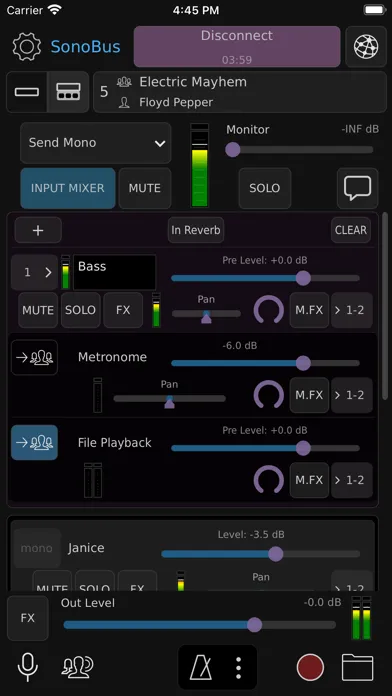Start recording with the red record button

click(310, 667)
